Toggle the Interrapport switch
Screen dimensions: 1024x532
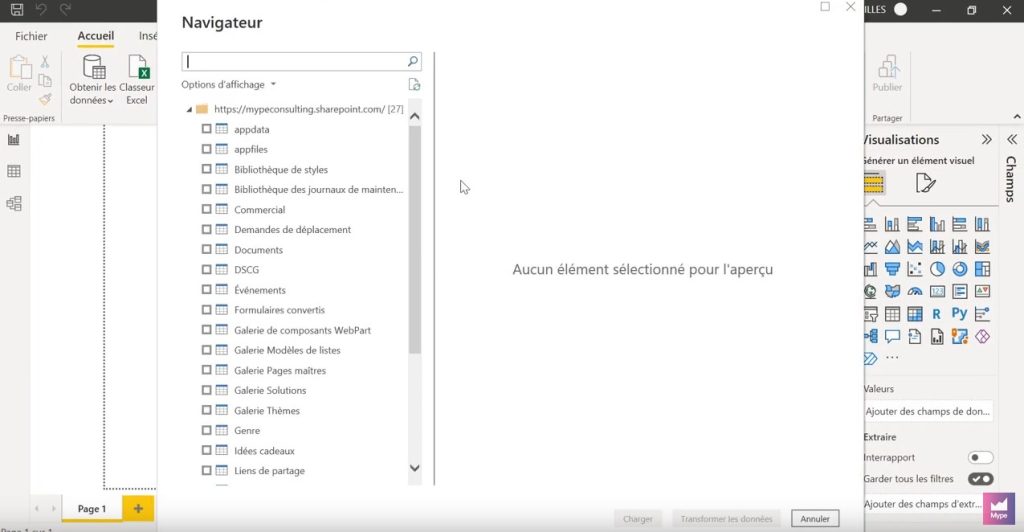tap(980, 458)
